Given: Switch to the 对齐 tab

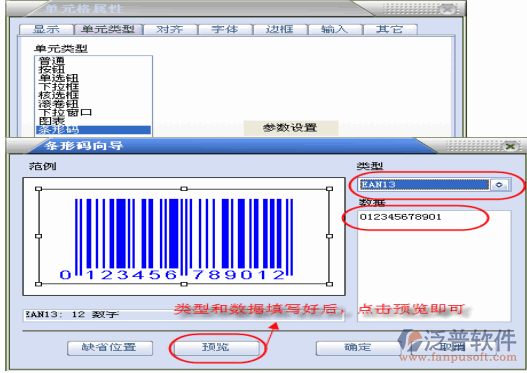Looking at the screenshot, I should (x=170, y=29).
